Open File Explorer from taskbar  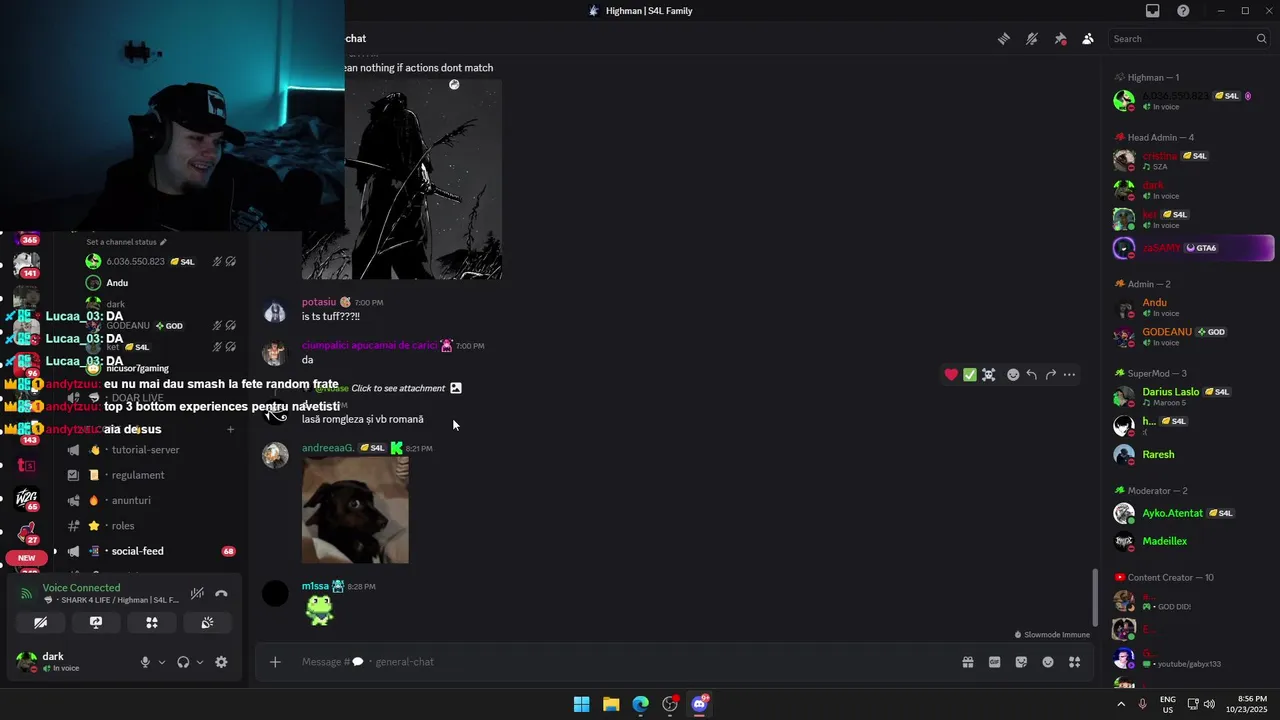[x=611, y=704]
